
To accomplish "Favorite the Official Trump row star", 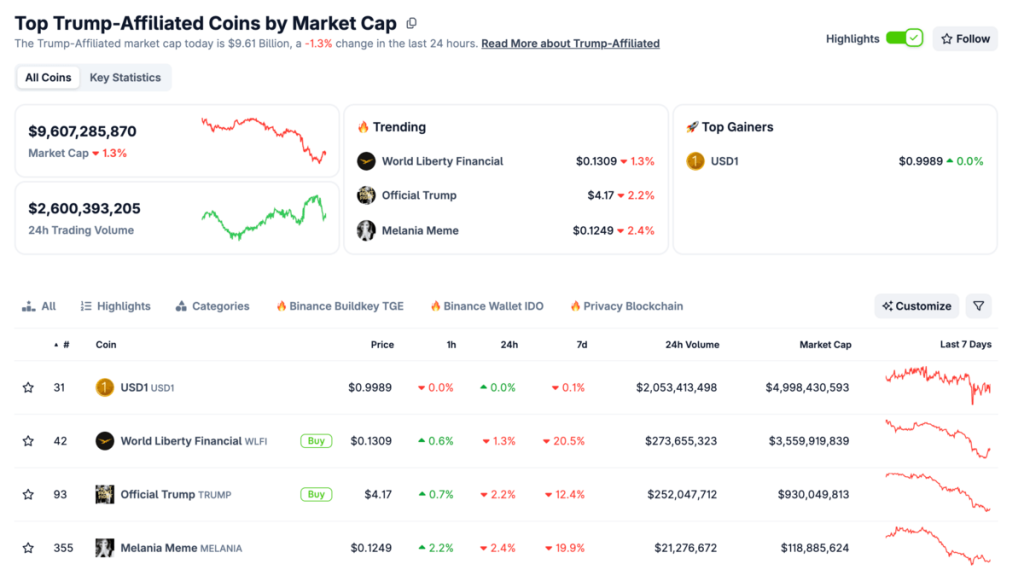I will [x=28, y=494].
